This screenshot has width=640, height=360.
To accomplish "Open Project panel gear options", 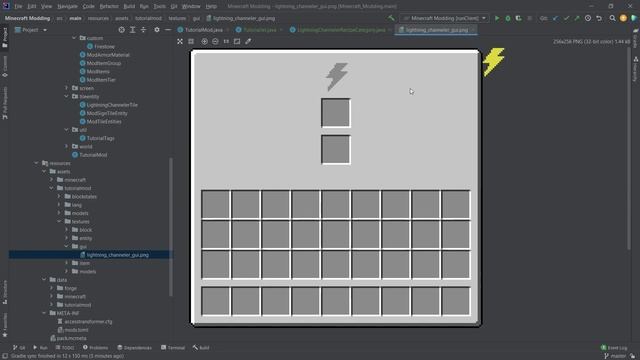I will 157,30.
